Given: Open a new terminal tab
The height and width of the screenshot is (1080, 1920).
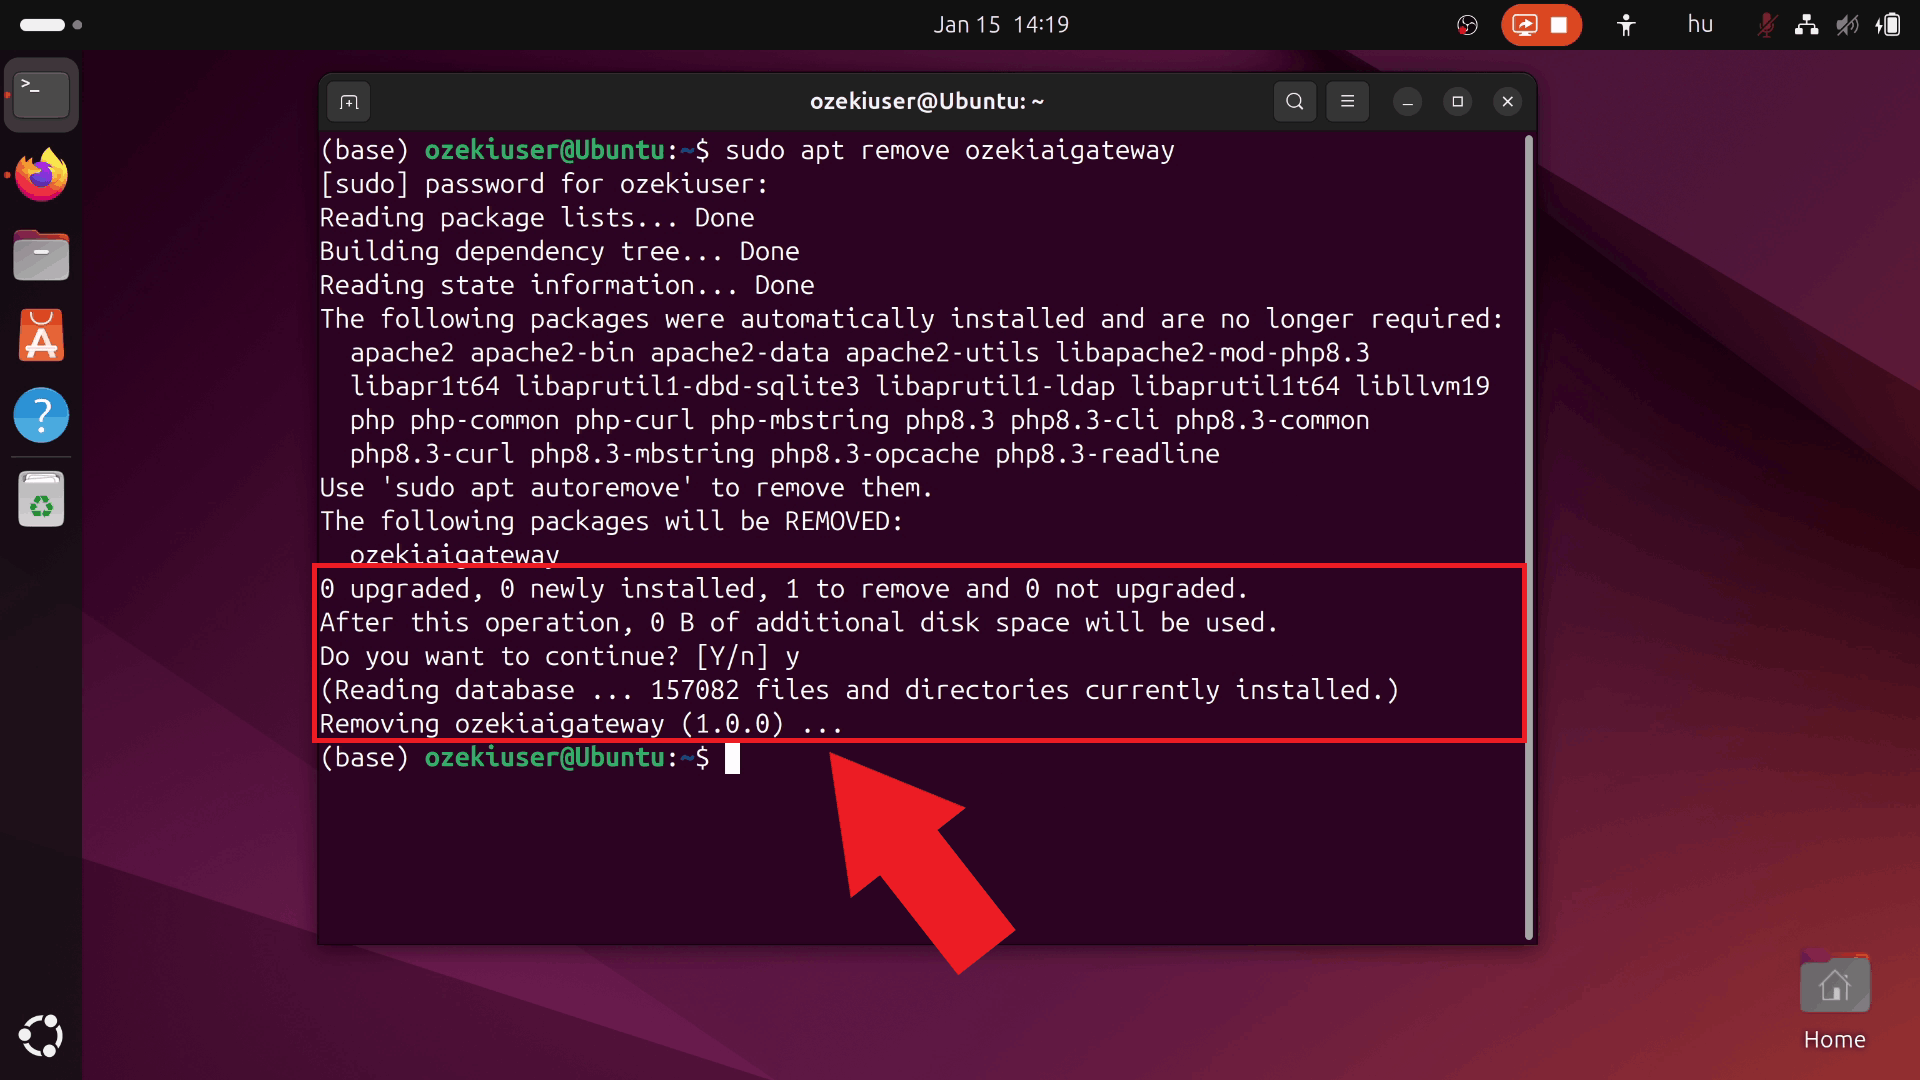Looking at the screenshot, I should pyautogui.click(x=349, y=102).
